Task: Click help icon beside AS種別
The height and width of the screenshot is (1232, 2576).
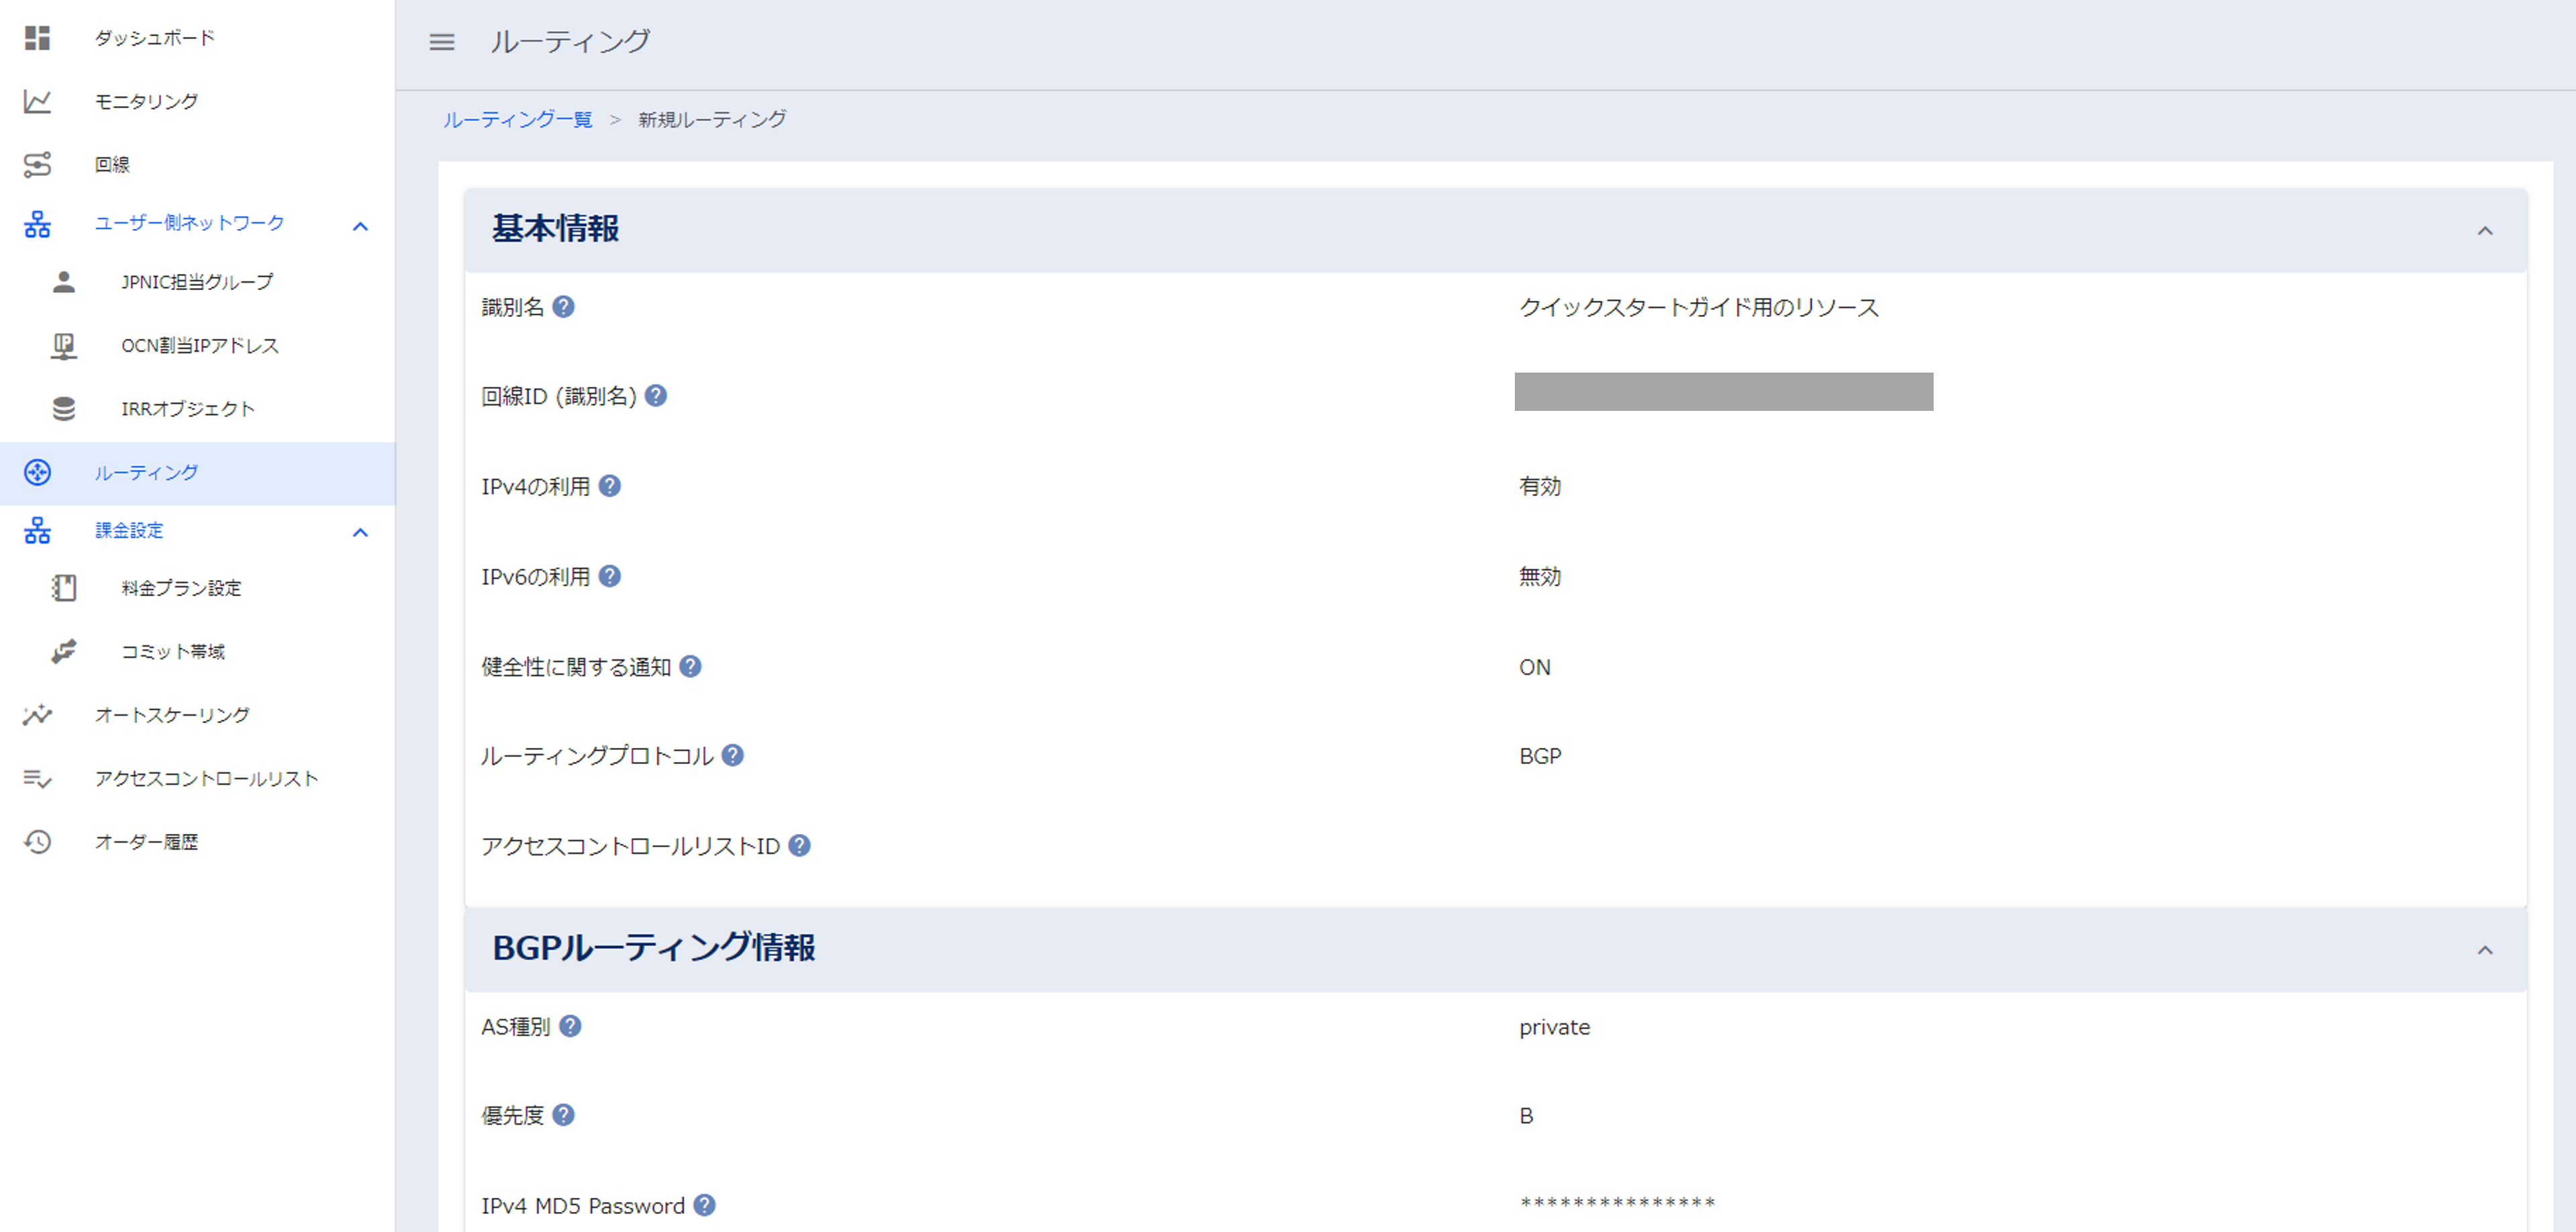Action: tap(570, 1026)
